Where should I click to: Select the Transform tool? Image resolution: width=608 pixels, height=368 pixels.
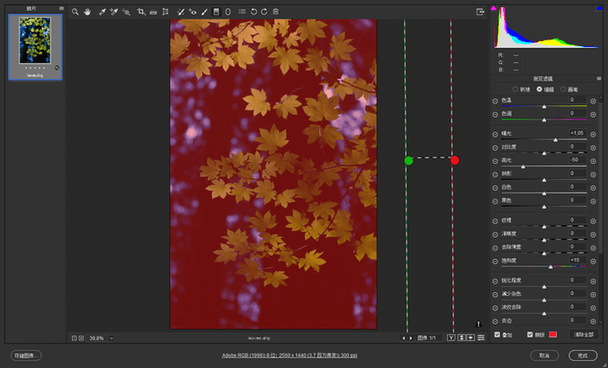[166, 12]
